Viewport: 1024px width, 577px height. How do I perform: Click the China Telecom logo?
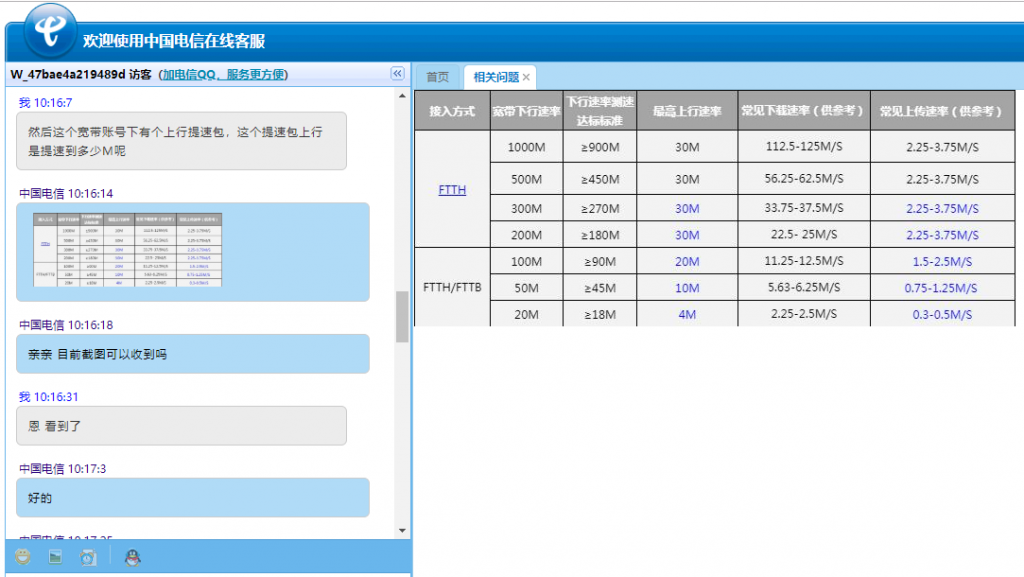click(50, 30)
